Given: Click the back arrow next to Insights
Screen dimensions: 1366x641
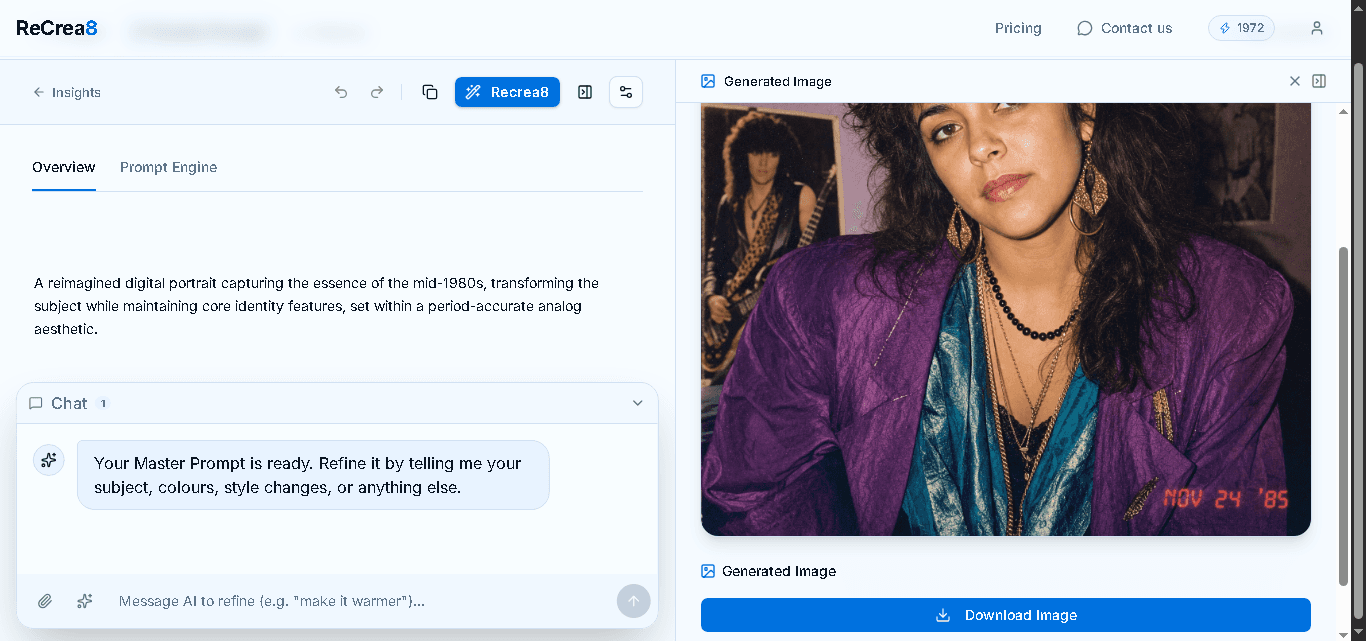Looking at the screenshot, I should (39, 92).
